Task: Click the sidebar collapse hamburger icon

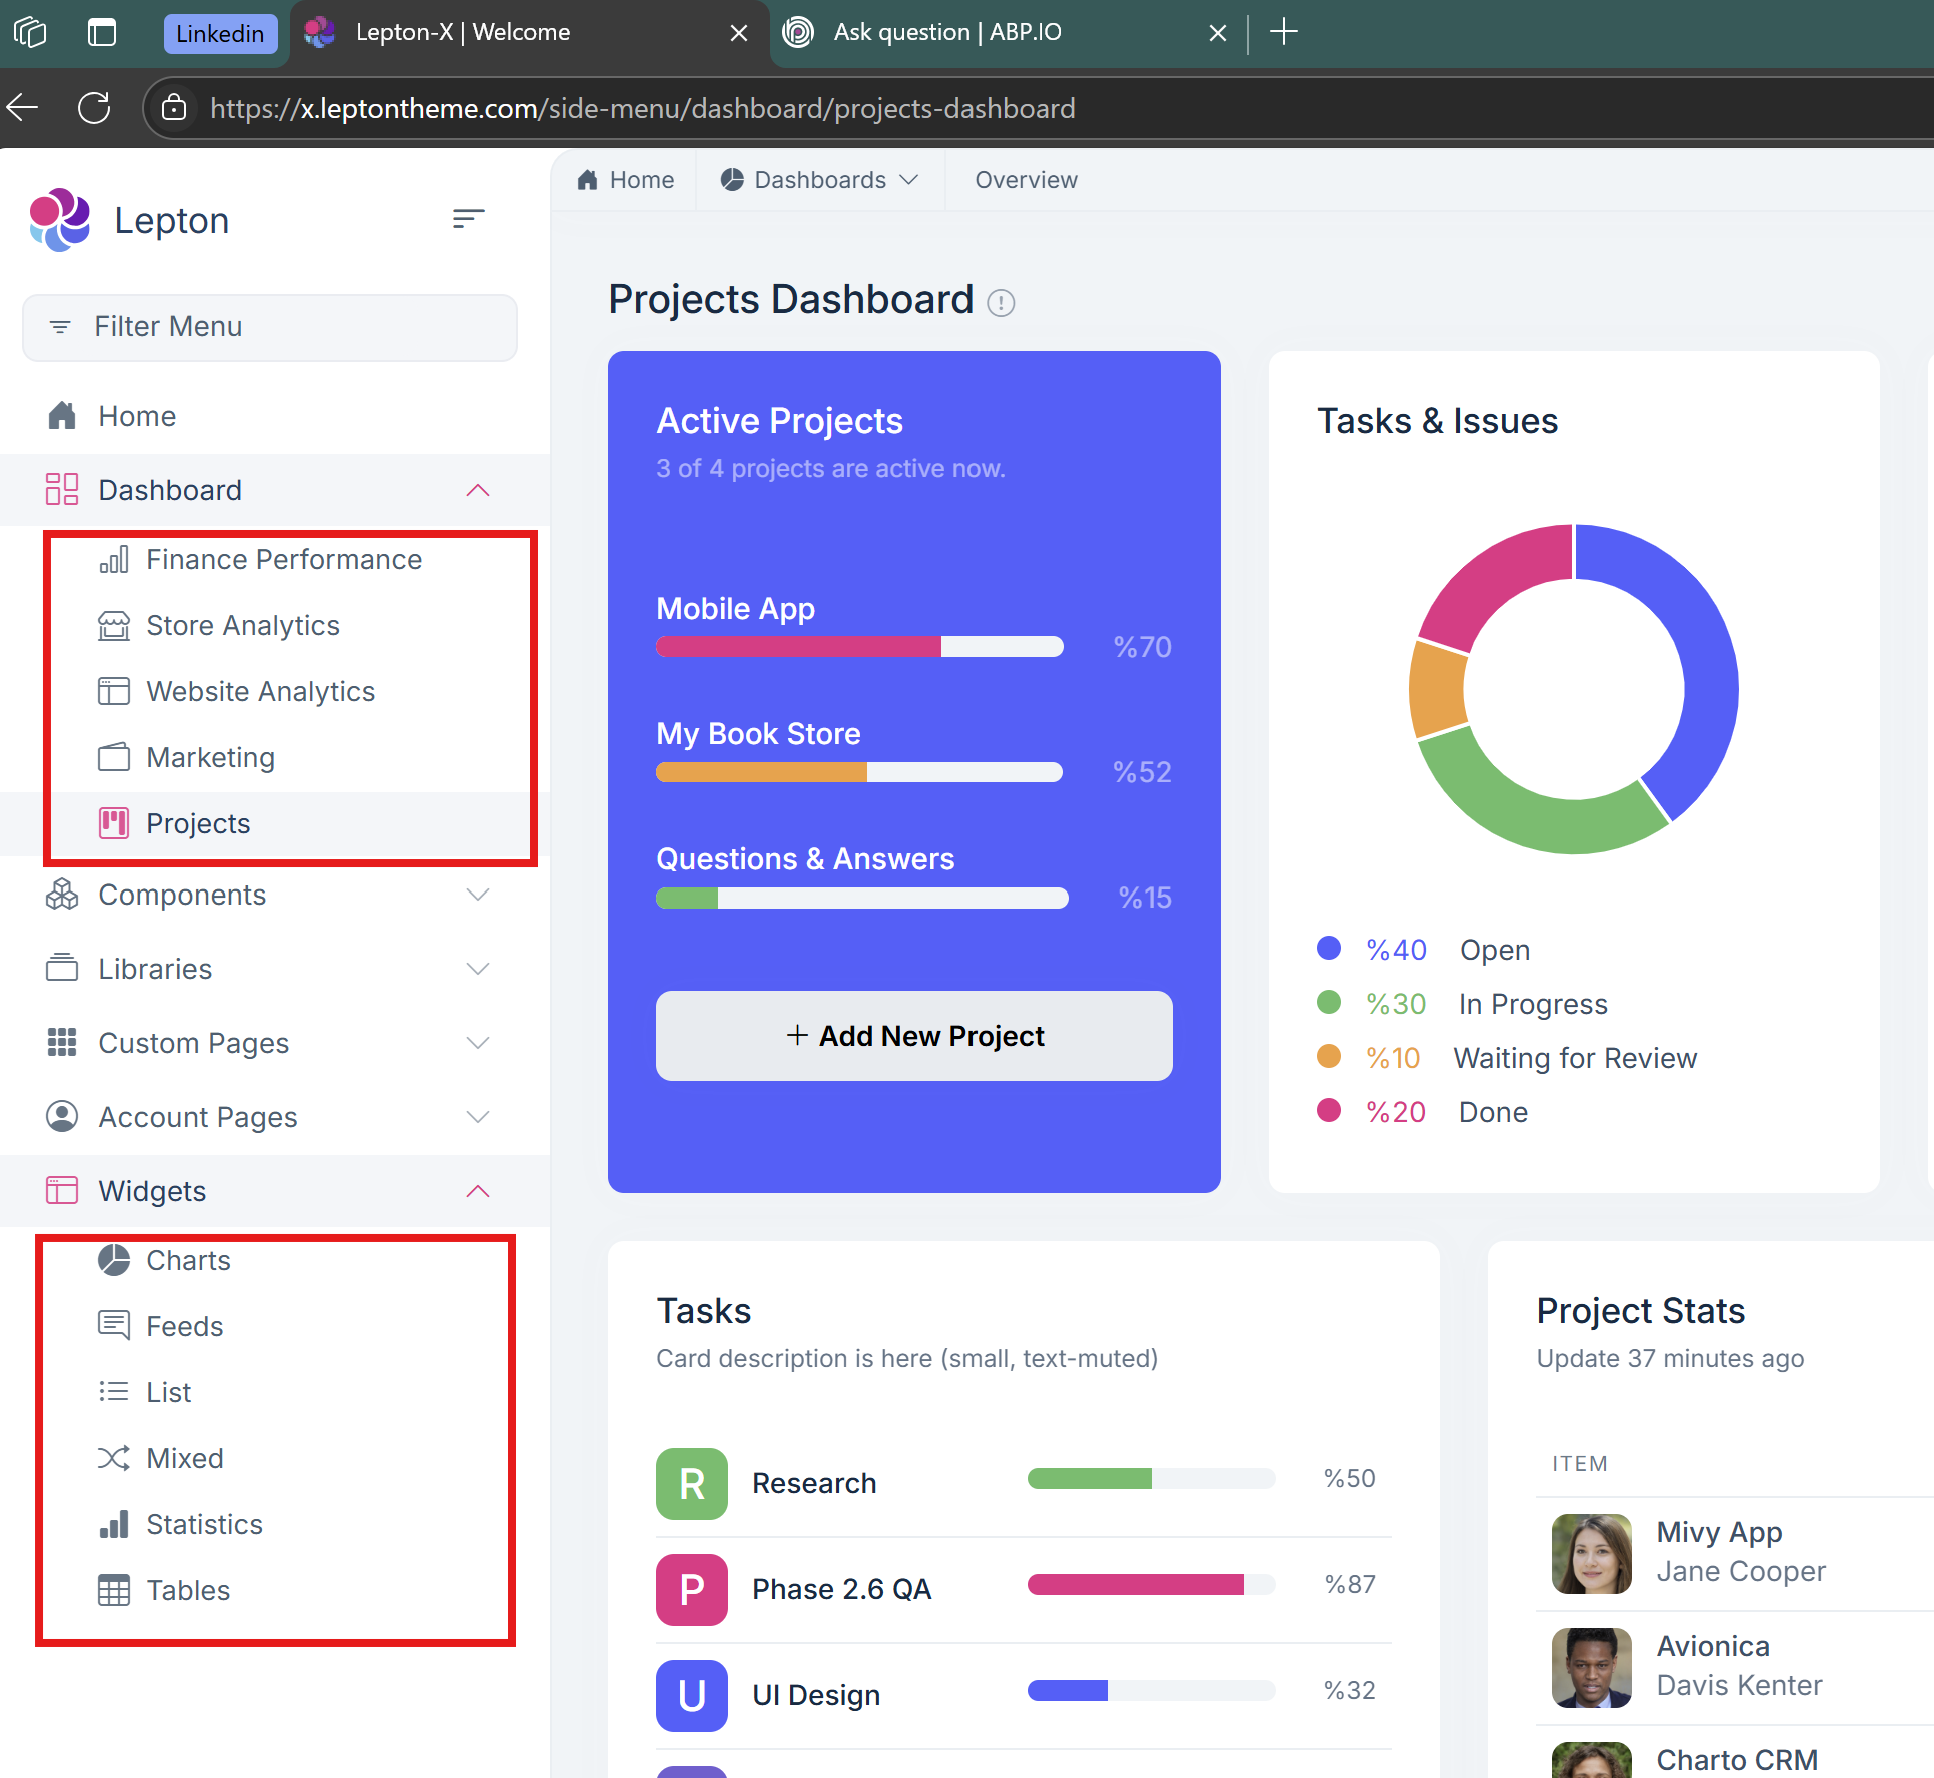Action: pos(468,218)
